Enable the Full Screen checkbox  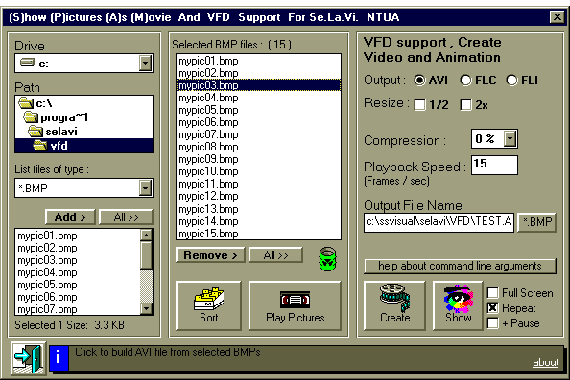[x=493, y=293]
